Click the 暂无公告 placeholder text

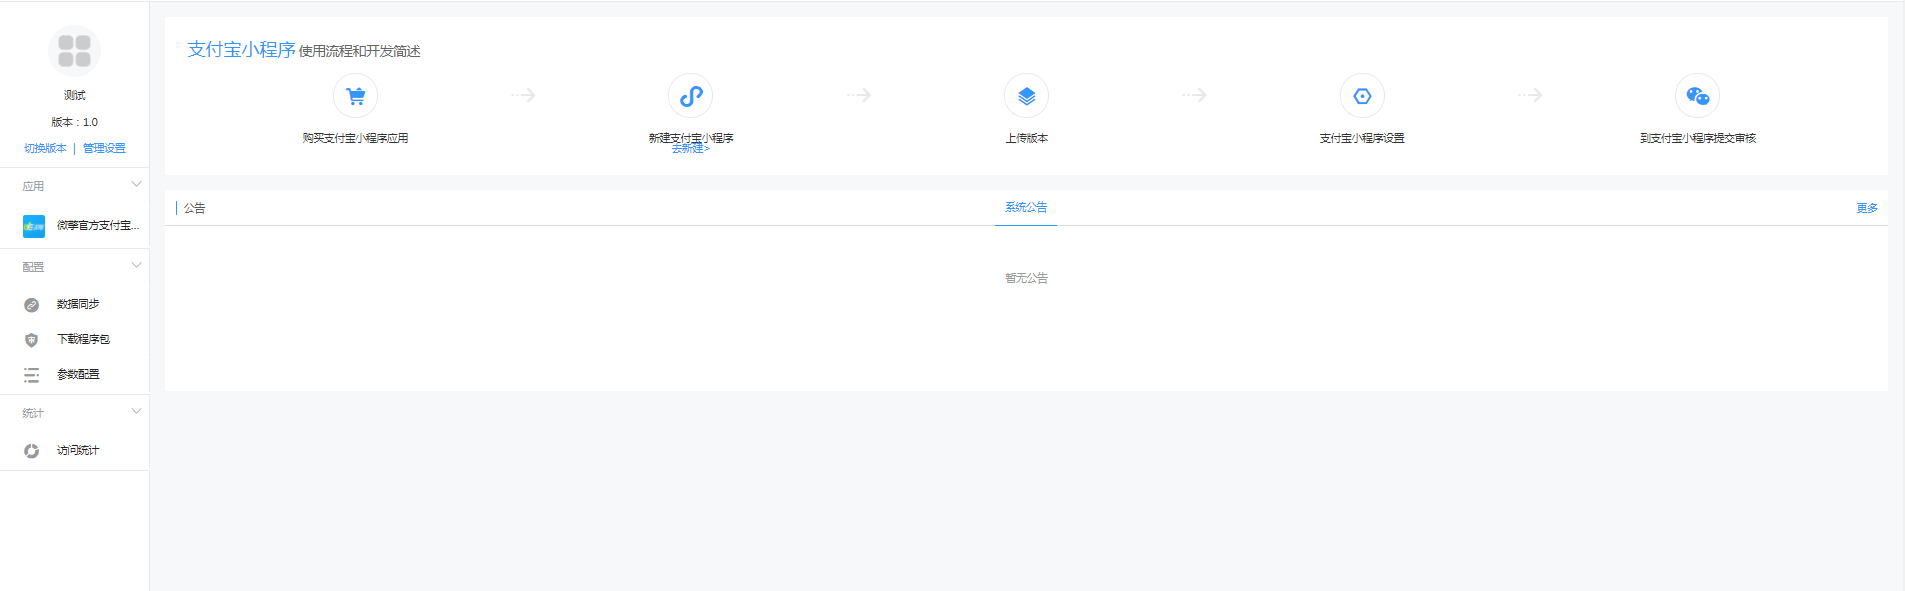1026,278
